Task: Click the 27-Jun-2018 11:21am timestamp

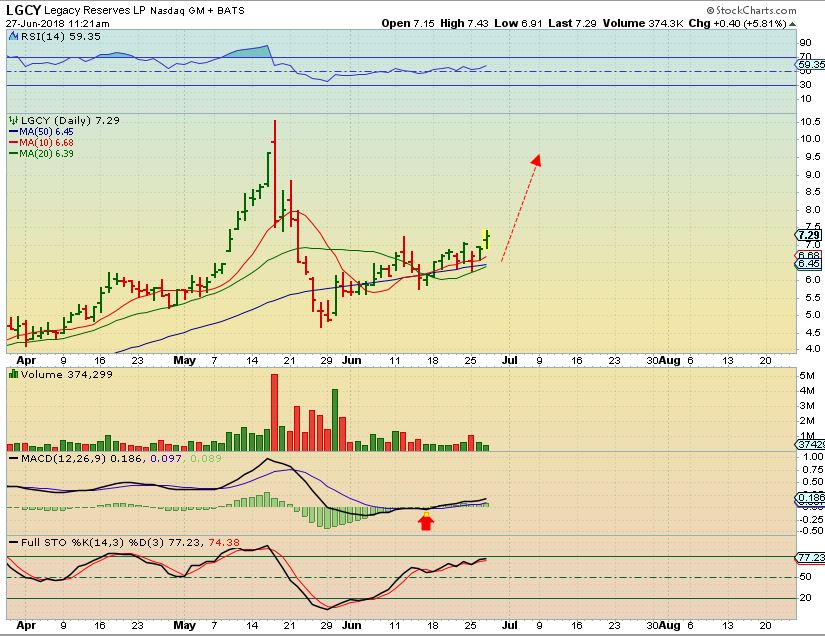Action: [x=57, y=24]
